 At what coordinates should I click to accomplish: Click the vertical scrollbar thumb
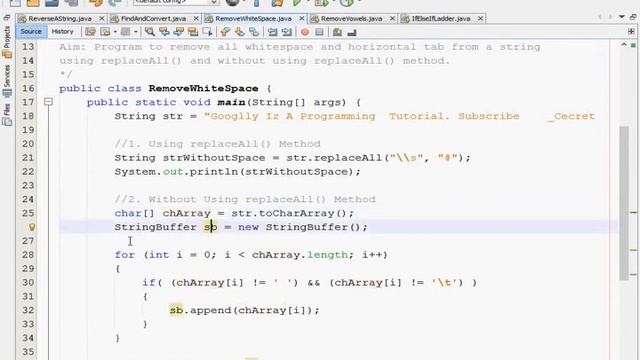coord(624,203)
